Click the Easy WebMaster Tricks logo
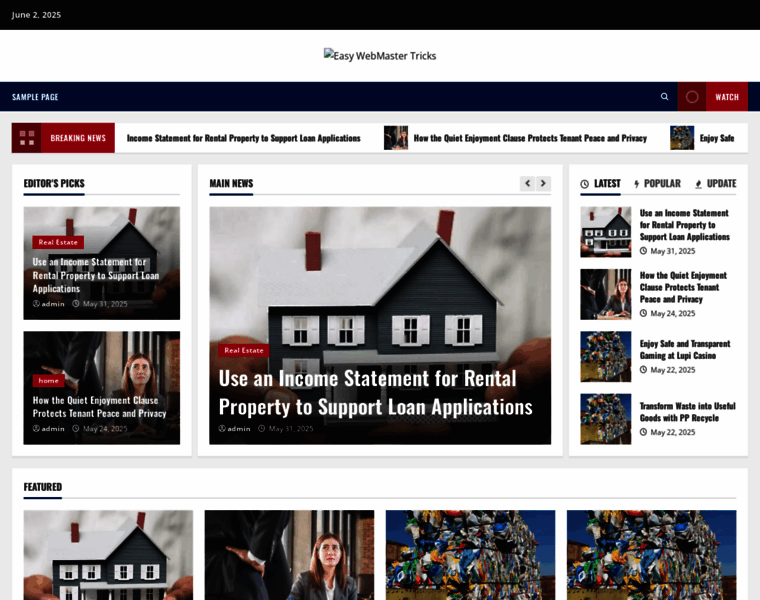This screenshot has width=760, height=600. point(380,56)
